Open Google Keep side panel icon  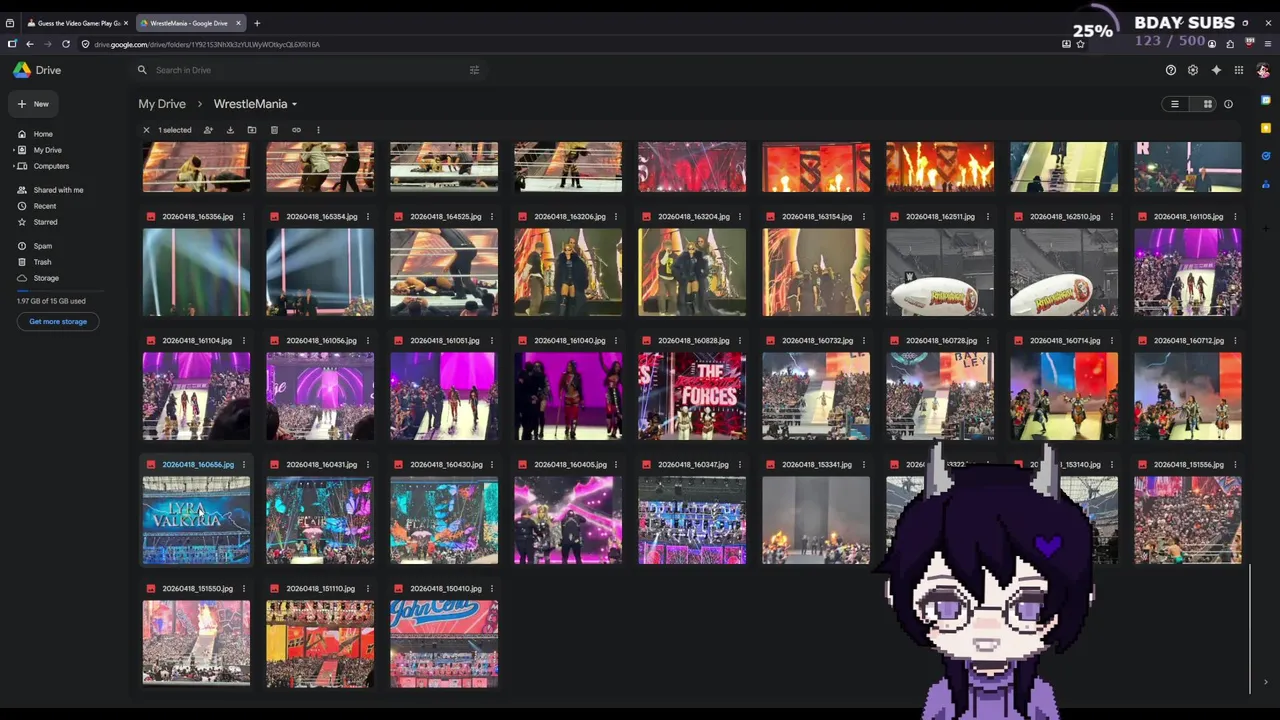coord(1266,128)
